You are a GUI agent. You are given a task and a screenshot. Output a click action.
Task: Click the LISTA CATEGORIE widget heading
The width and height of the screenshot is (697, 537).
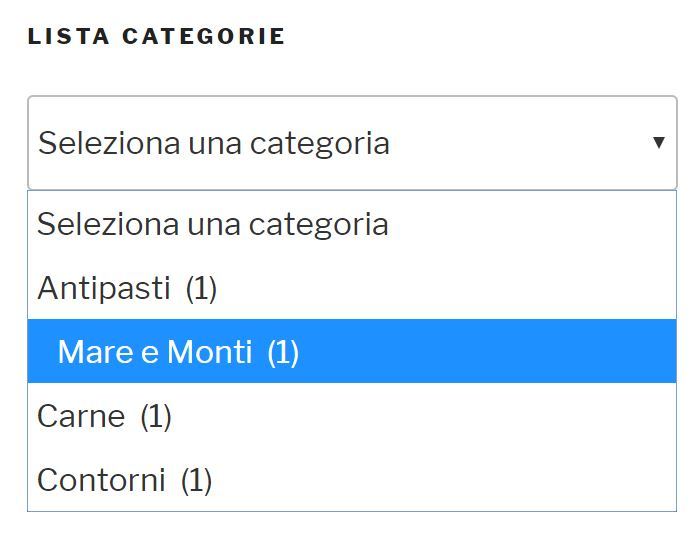click(156, 36)
